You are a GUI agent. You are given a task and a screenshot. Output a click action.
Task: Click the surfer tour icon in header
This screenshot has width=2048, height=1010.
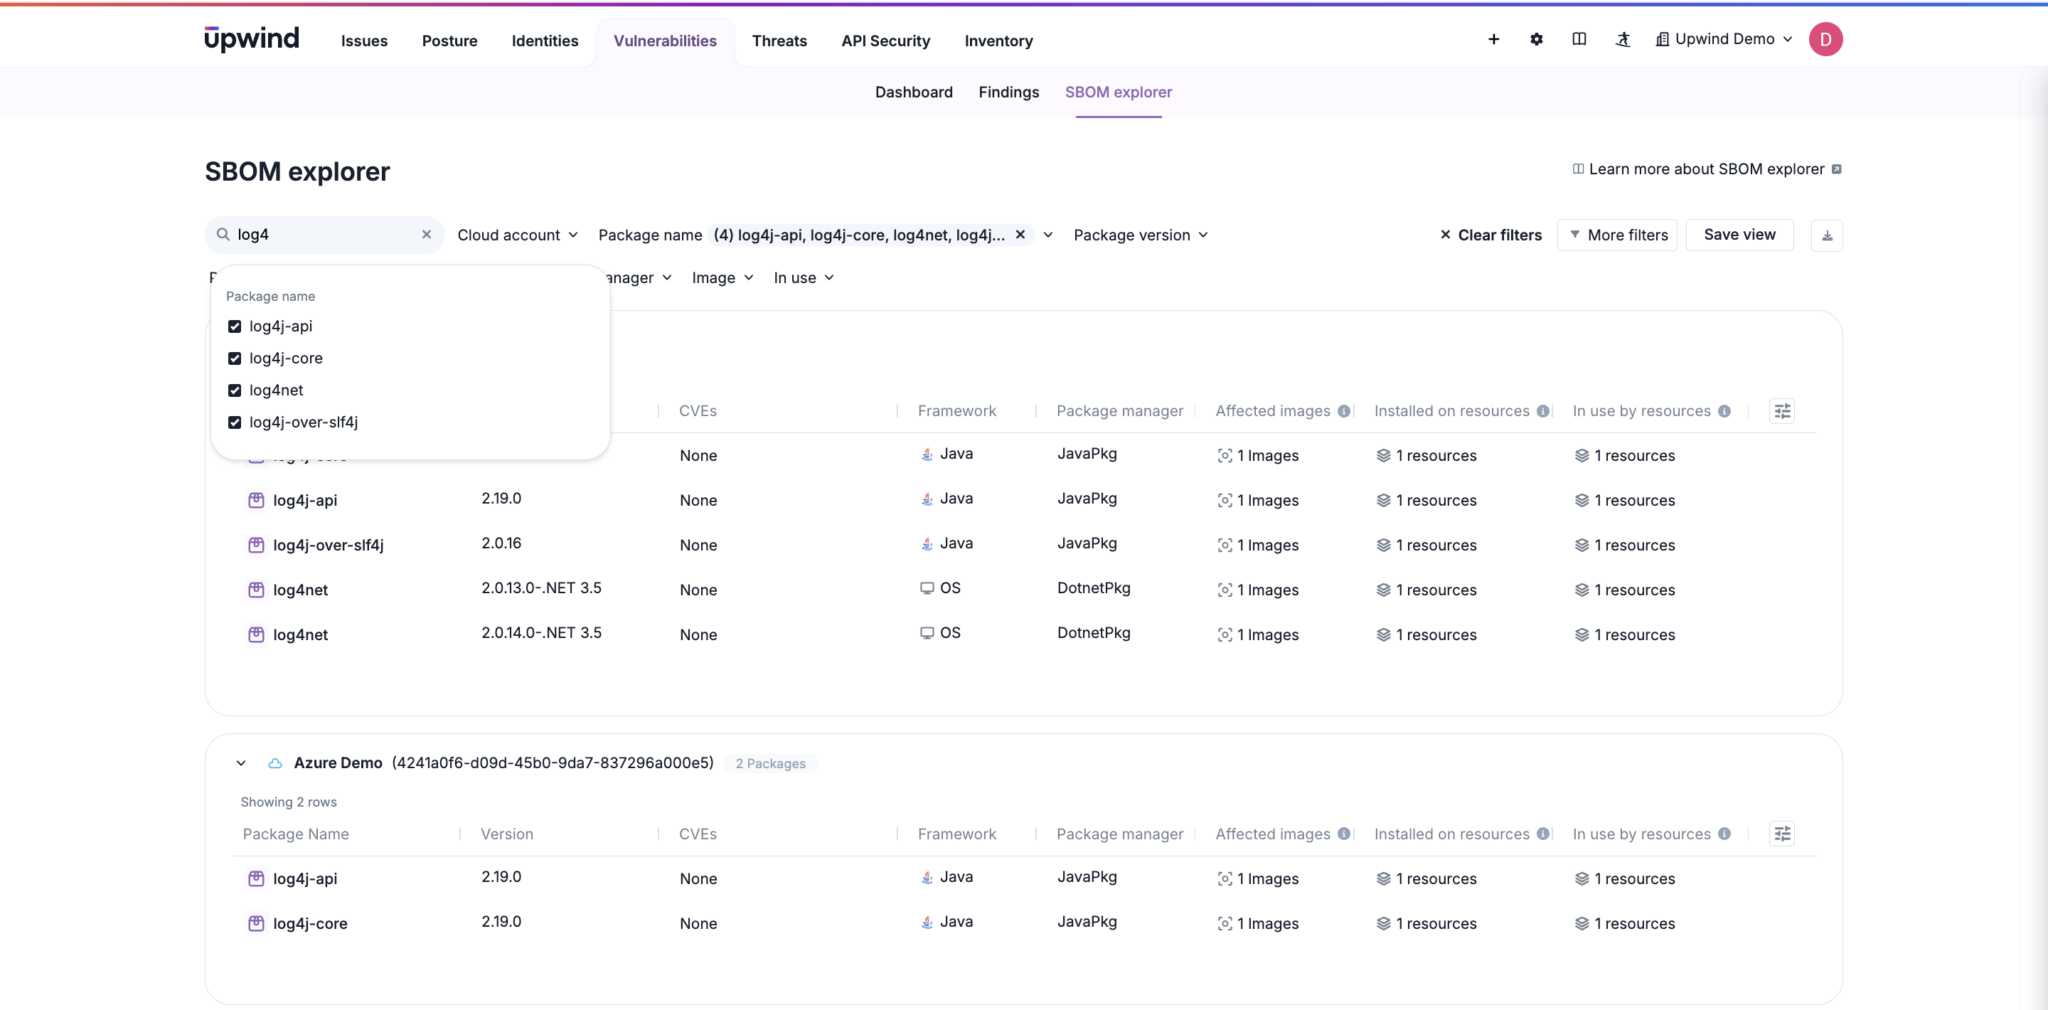tap(1622, 39)
